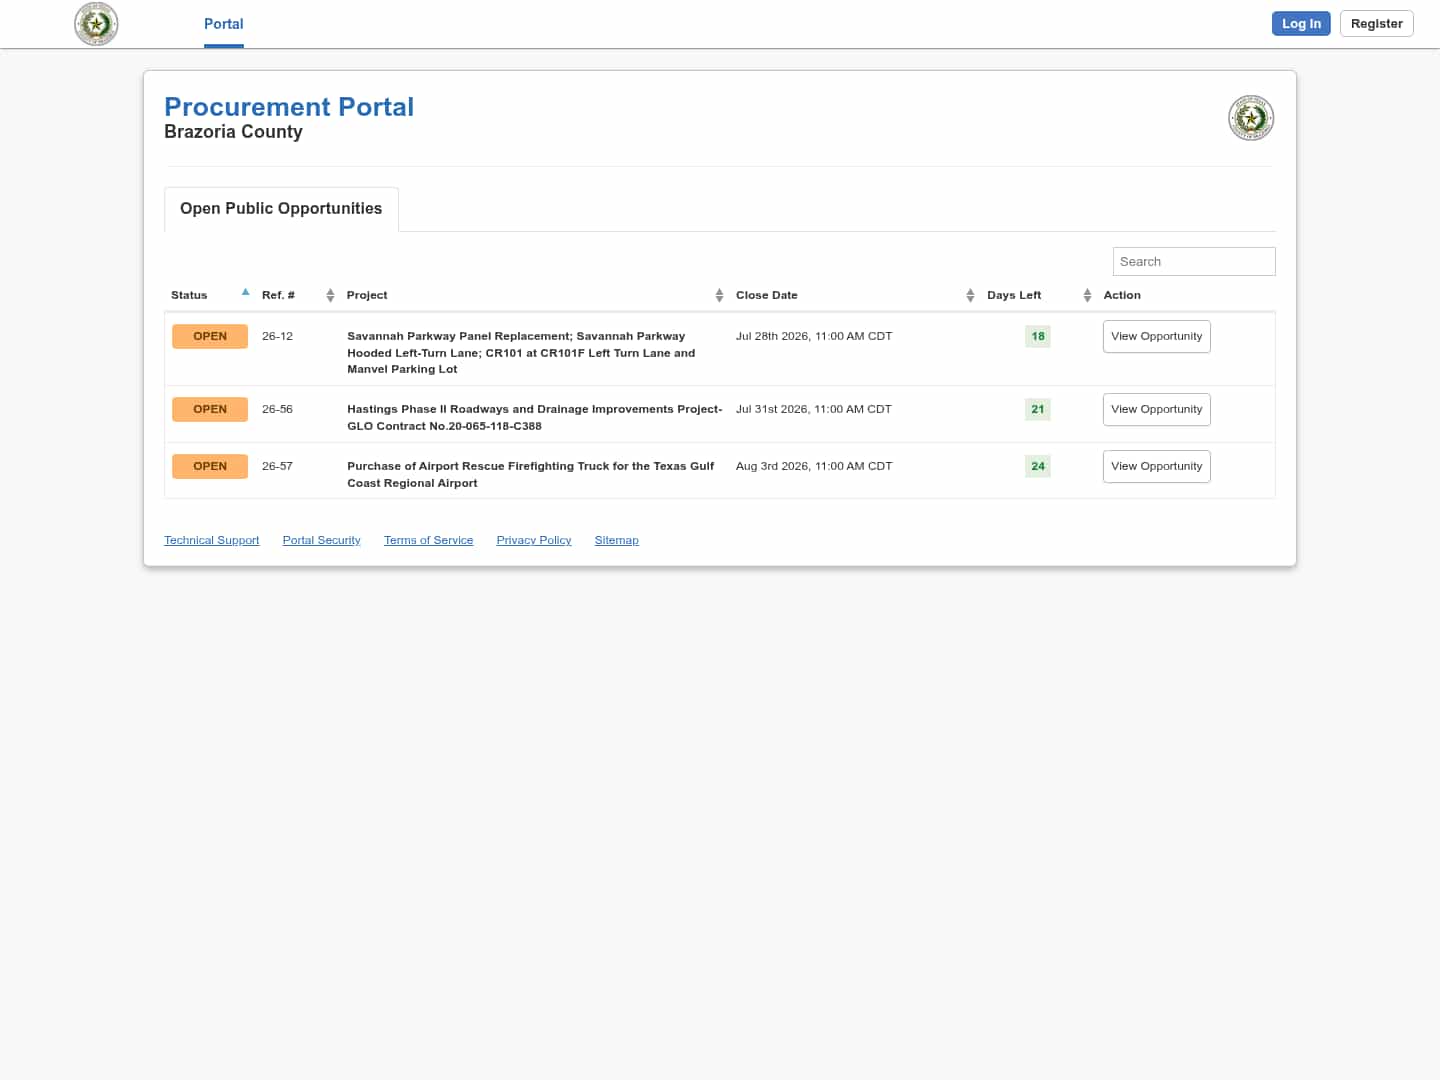The width and height of the screenshot is (1440, 1080).
Task: Click the county seal logo in the top navigation bar
Action: coord(96,24)
